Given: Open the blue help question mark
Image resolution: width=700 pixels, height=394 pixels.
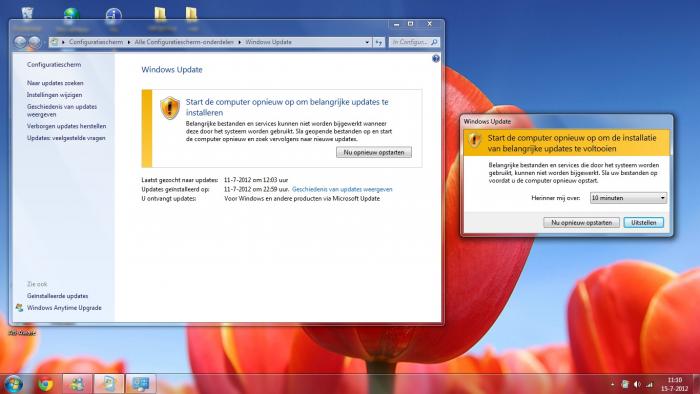Looking at the screenshot, I should pyautogui.click(x=436, y=58).
